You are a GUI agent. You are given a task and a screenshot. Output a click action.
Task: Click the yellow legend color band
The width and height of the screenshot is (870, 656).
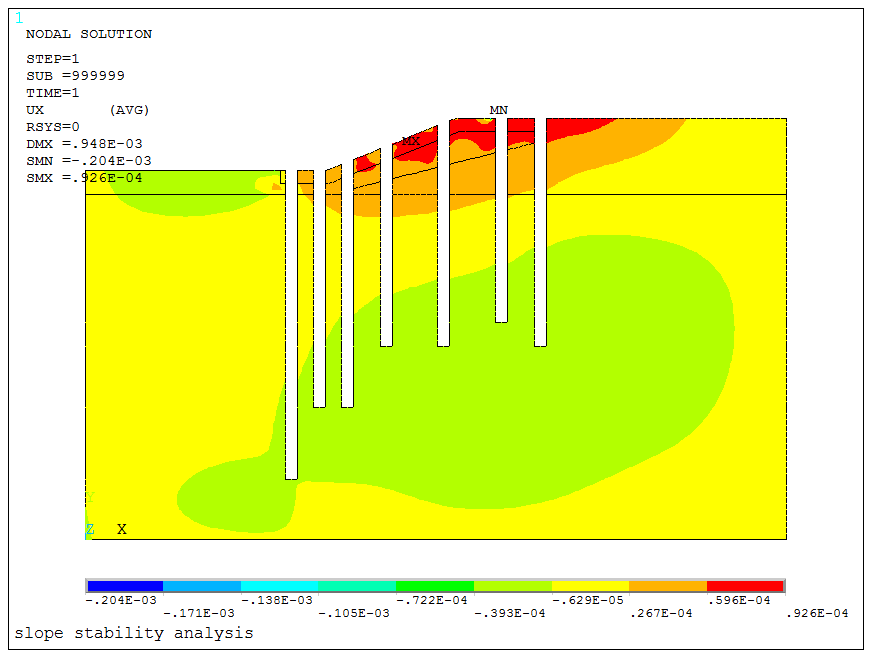coord(590,586)
